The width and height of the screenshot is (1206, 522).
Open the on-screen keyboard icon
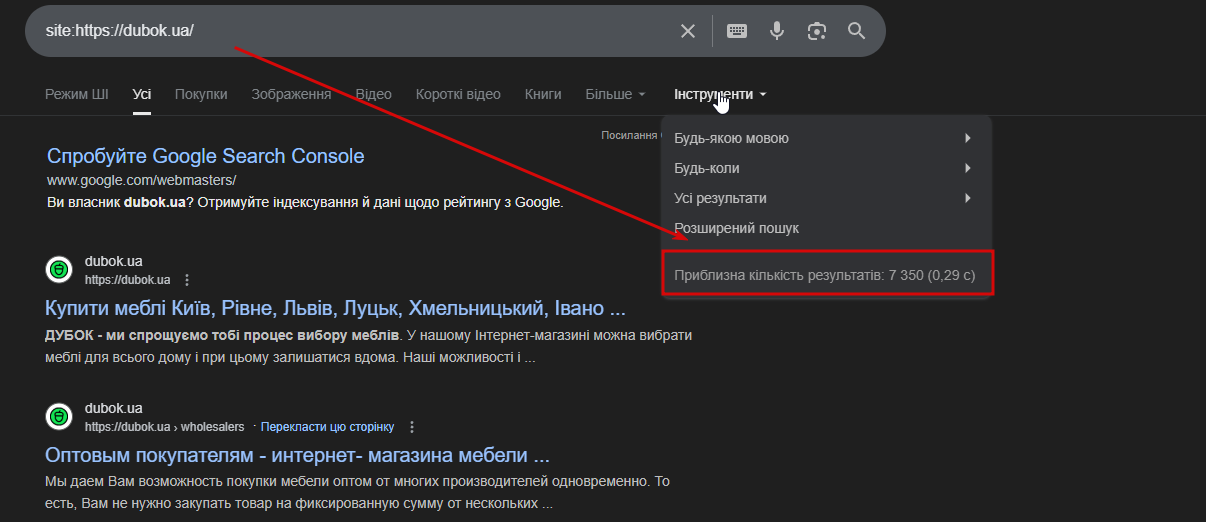point(737,31)
